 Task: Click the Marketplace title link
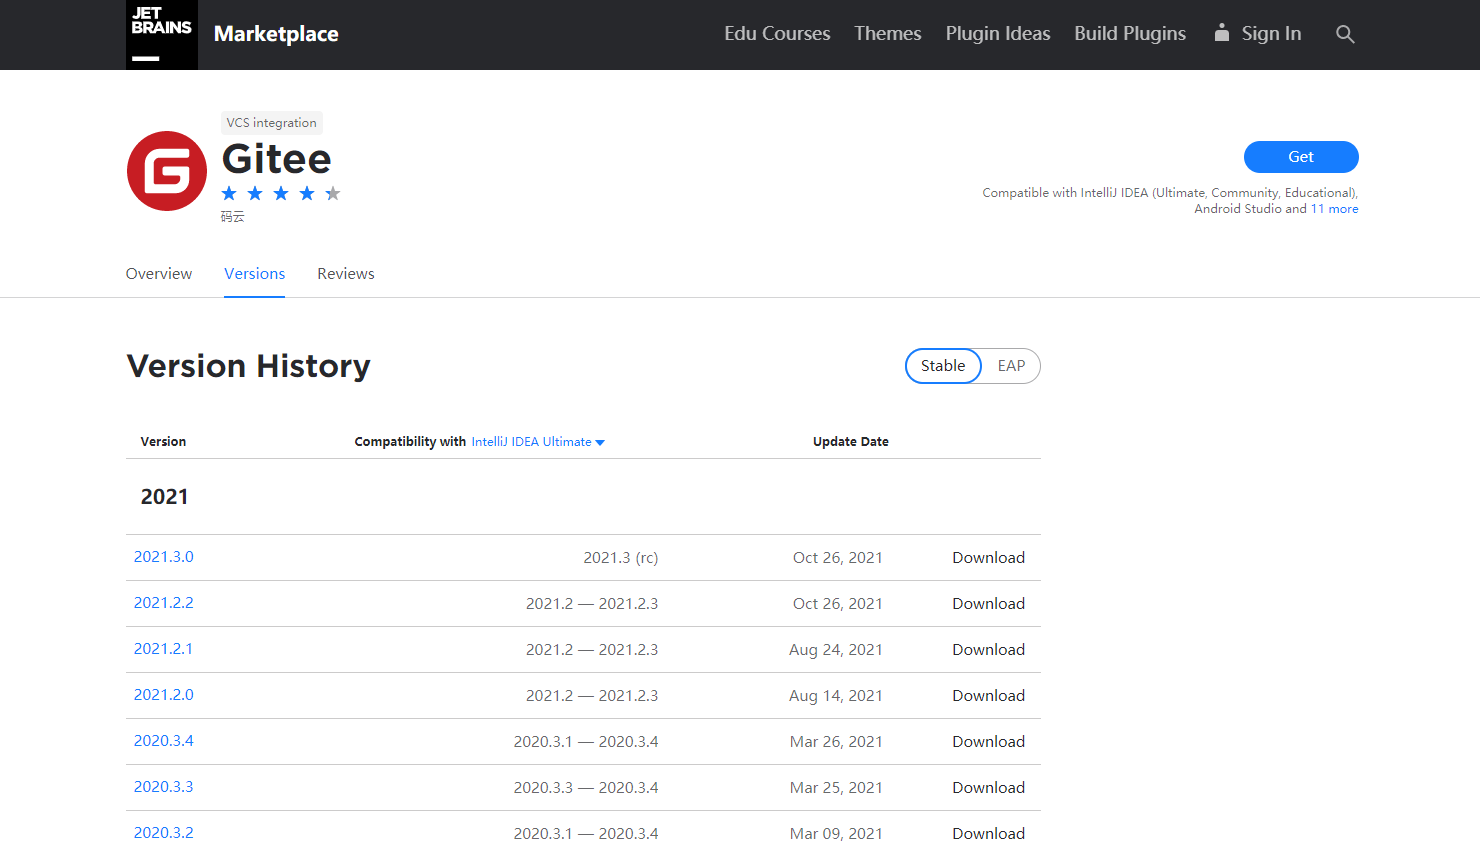pyautogui.click(x=276, y=34)
